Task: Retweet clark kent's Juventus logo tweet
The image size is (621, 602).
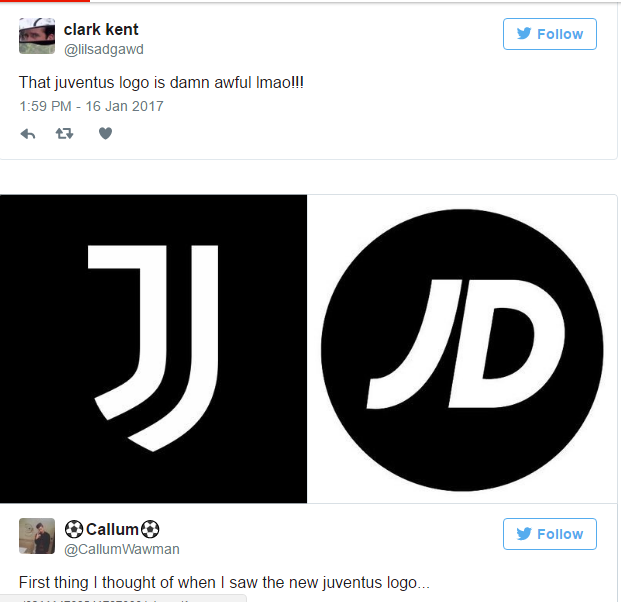Action: pos(64,133)
